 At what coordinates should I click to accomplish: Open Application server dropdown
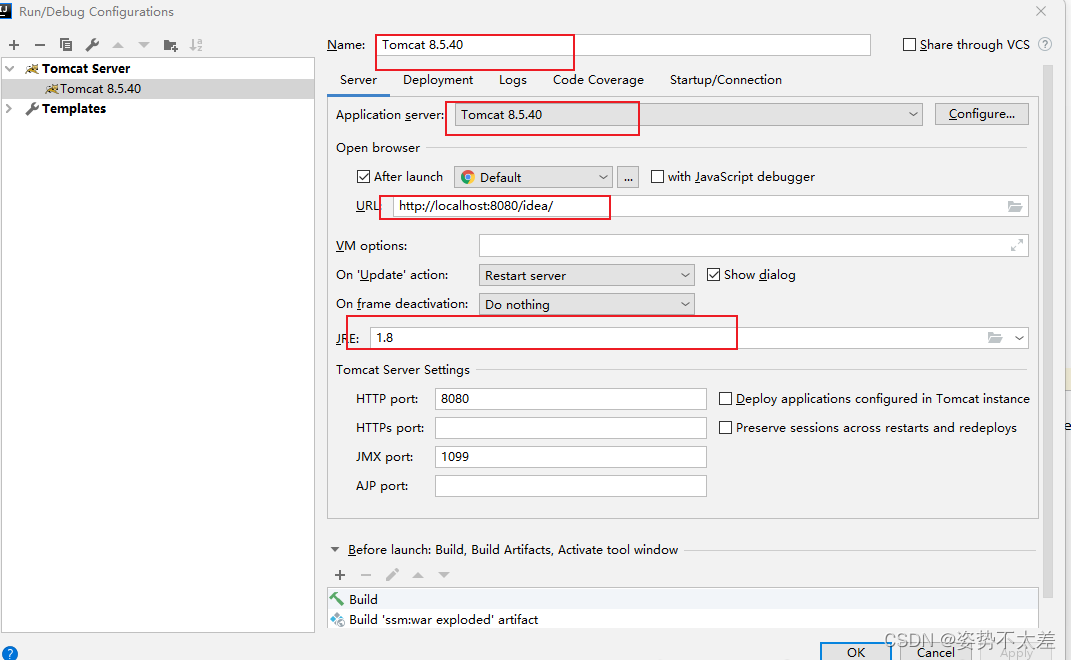688,115
